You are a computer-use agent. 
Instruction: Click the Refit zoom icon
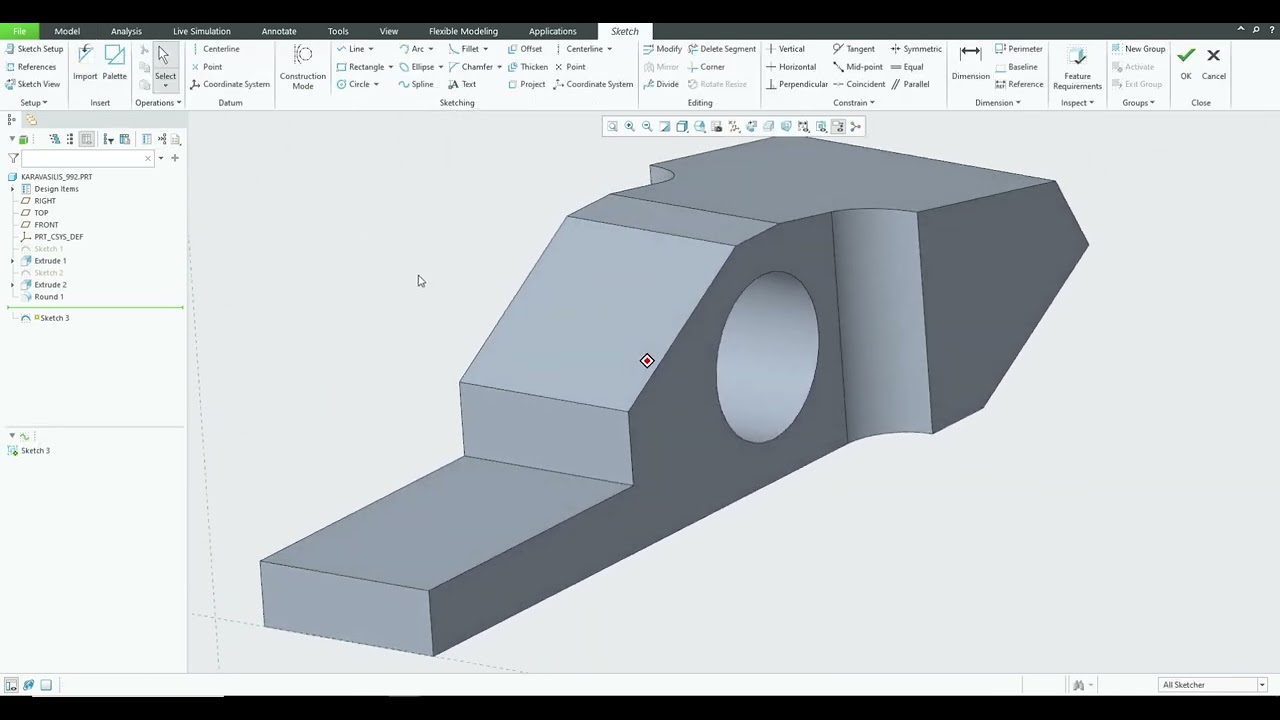tap(612, 126)
